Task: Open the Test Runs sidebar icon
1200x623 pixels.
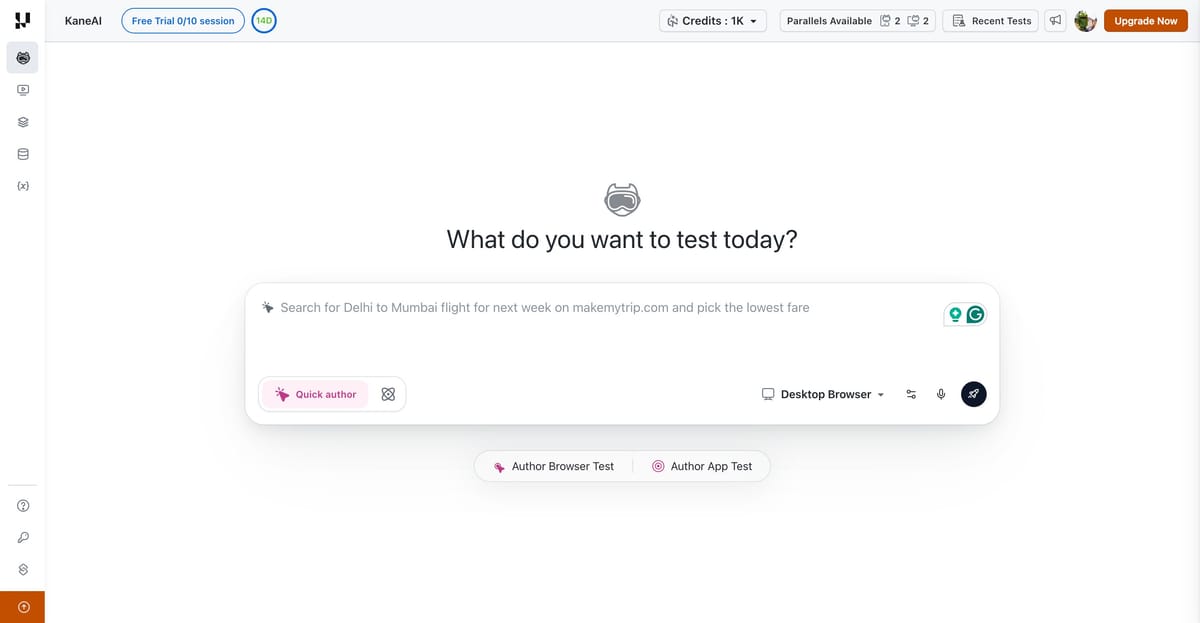Action: pos(22,89)
